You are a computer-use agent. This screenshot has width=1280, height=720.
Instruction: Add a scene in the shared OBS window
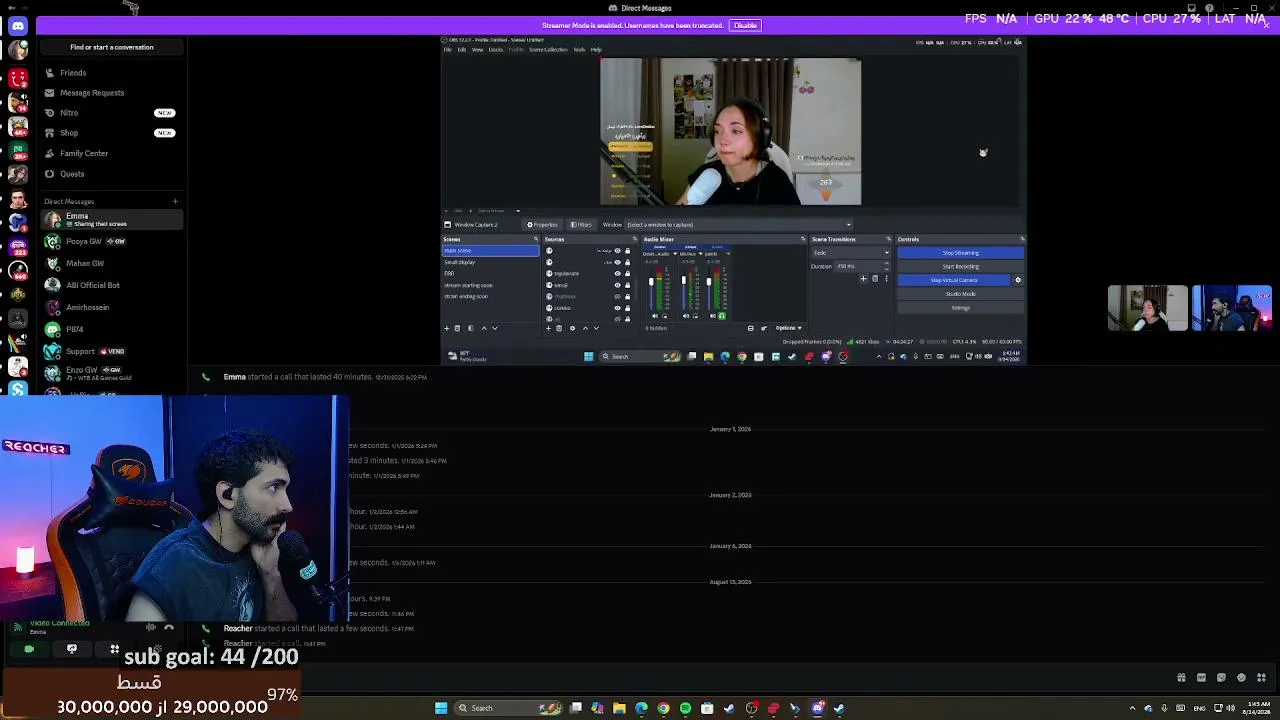coord(446,328)
